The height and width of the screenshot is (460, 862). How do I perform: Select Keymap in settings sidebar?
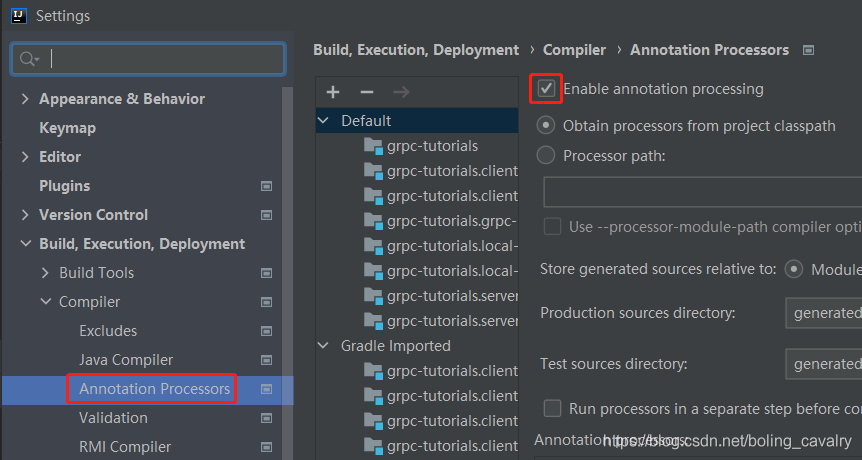point(67,128)
